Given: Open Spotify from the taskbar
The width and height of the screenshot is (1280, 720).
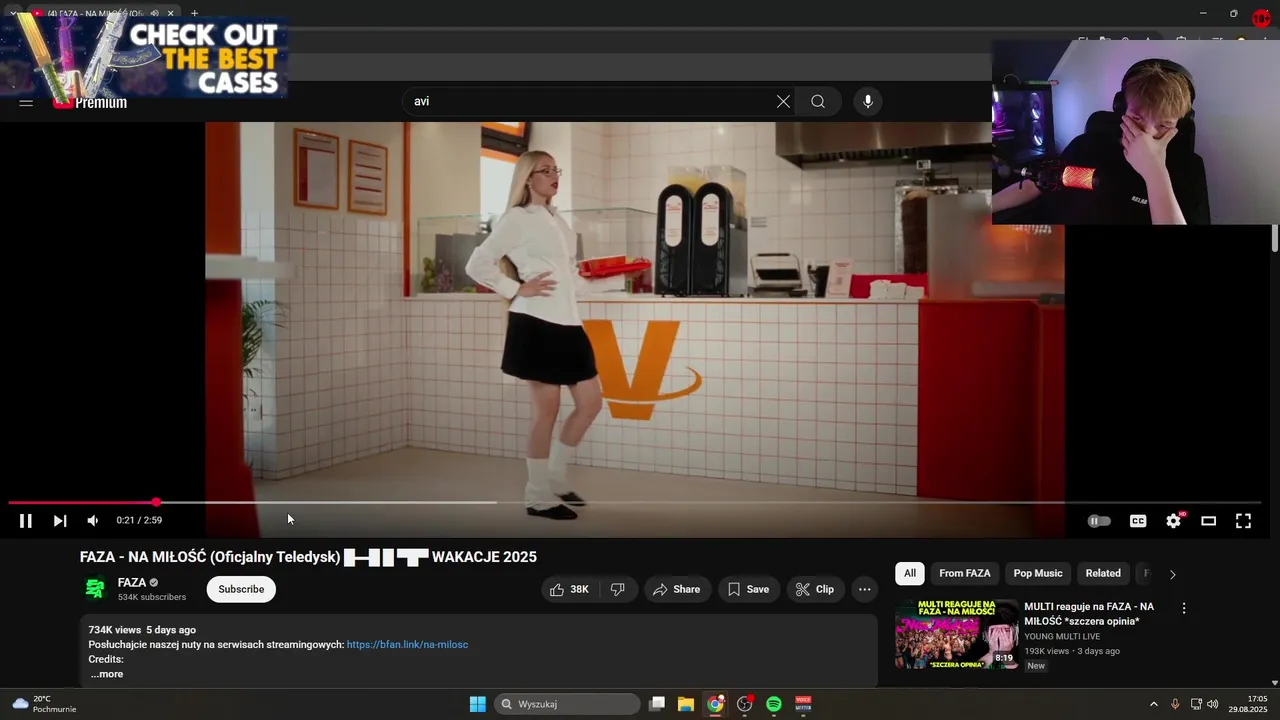Looking at the screenshot, I should click(774, 704).
